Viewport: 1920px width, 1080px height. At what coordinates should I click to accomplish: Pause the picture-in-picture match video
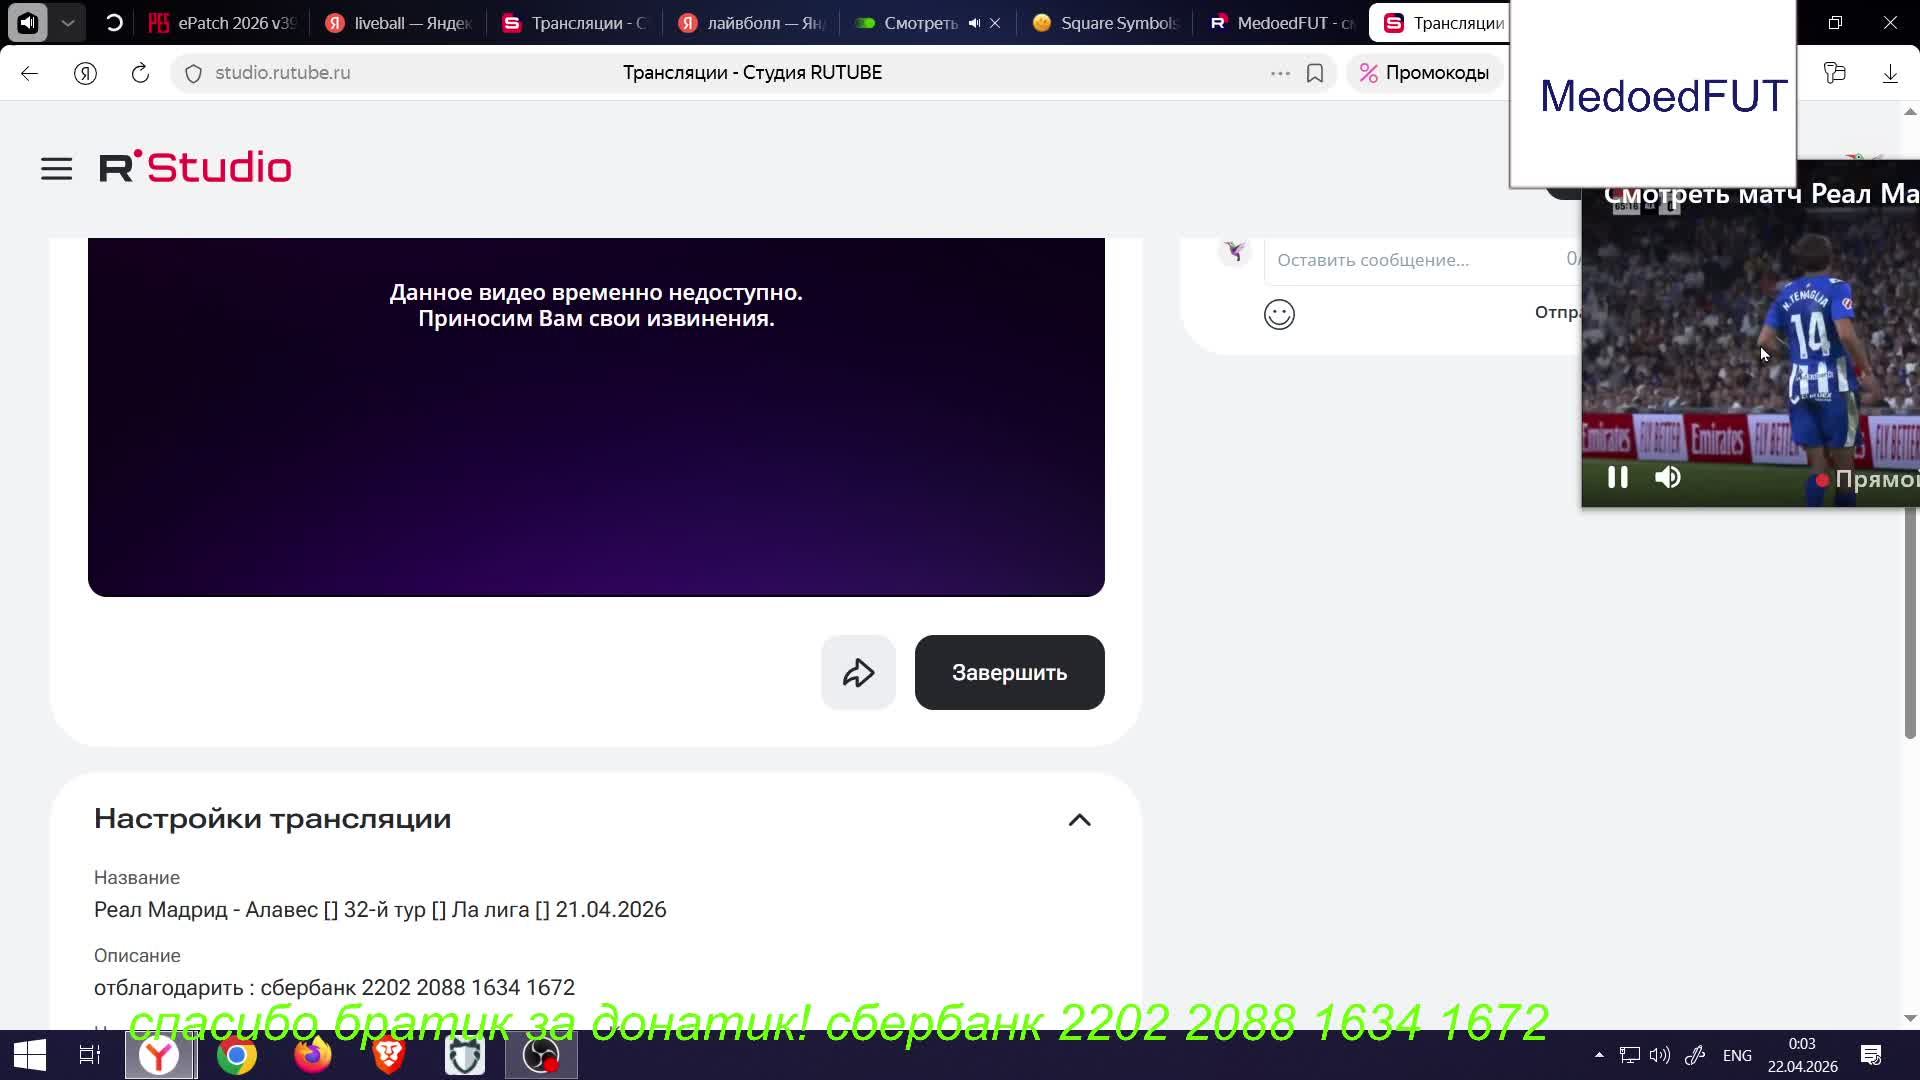(1617, 478)
